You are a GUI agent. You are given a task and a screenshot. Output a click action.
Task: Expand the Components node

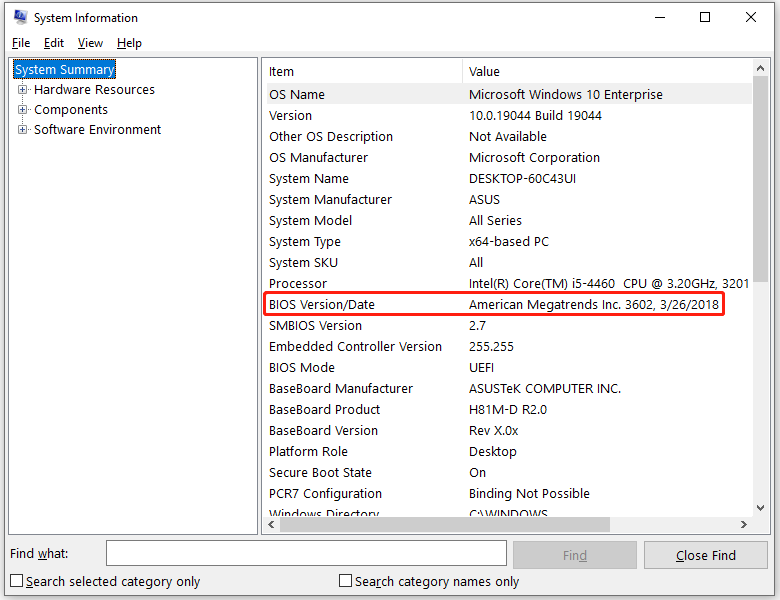pos(22,109)
